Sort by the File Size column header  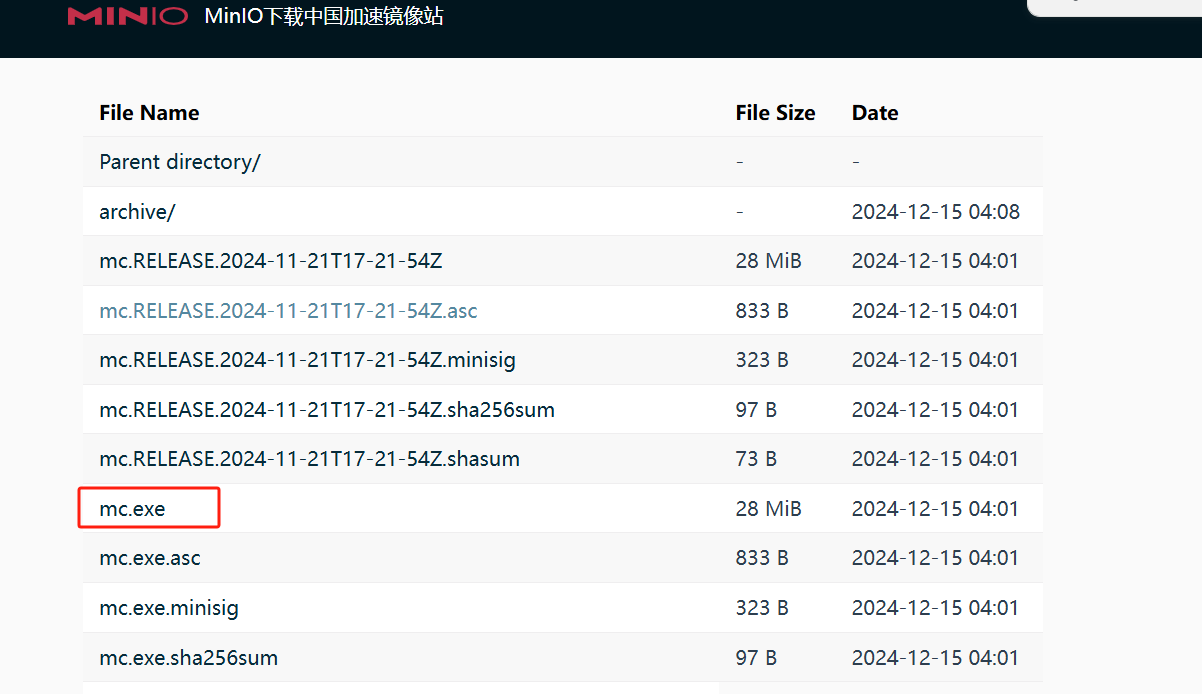775,113
